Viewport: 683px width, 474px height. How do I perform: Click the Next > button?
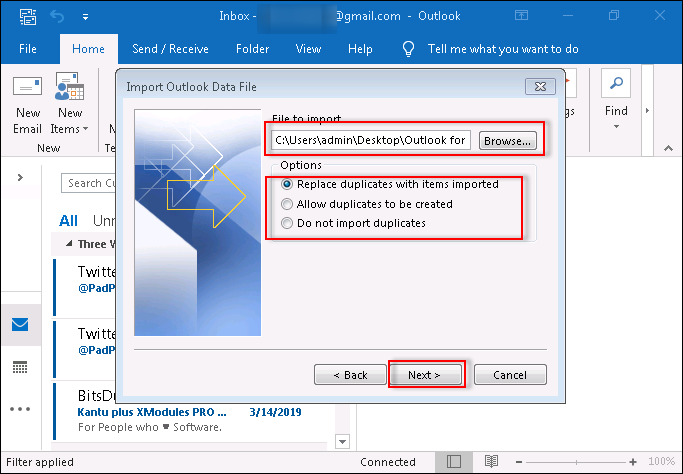tap(425, 375)
